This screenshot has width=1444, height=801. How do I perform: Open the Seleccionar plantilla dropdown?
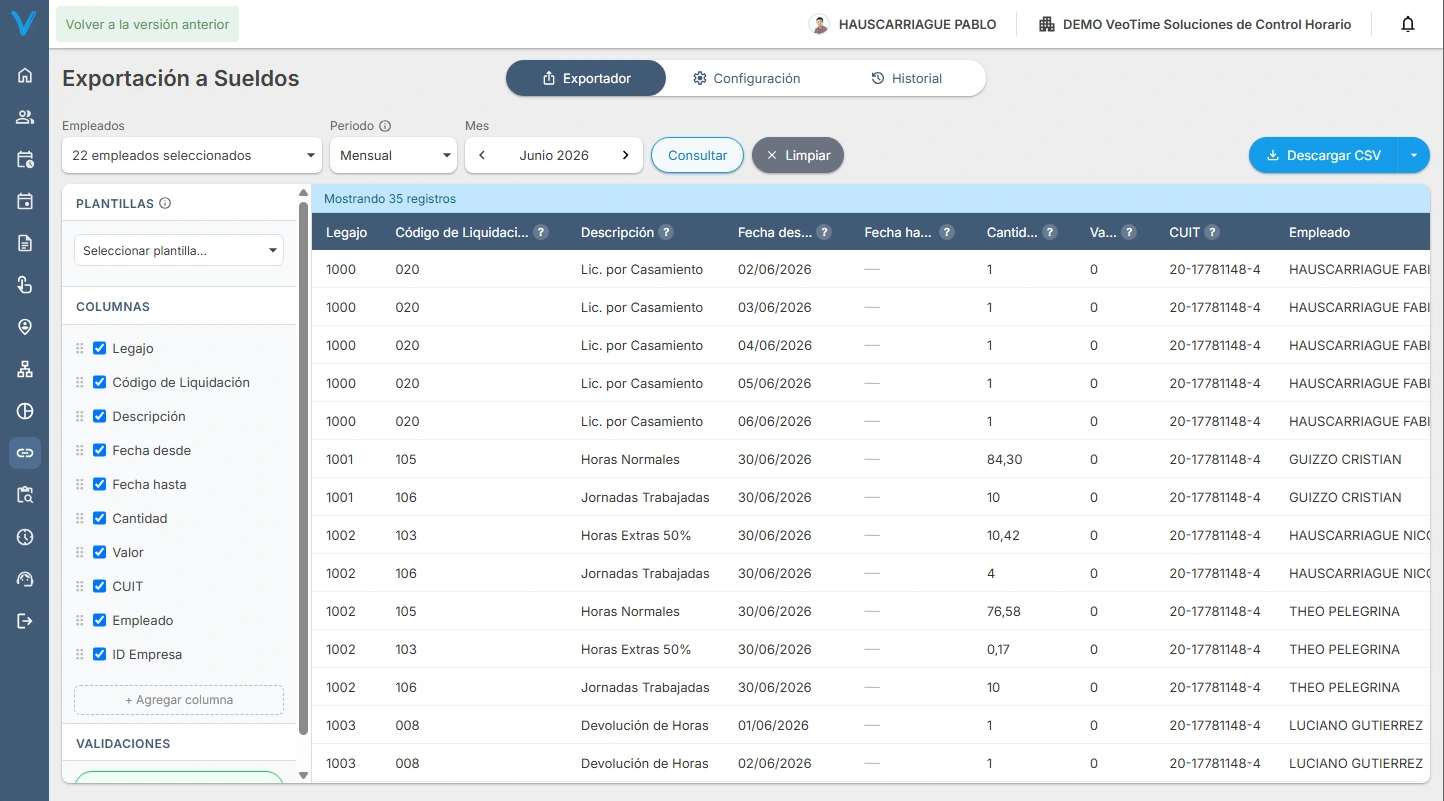(x=179, y=250)
